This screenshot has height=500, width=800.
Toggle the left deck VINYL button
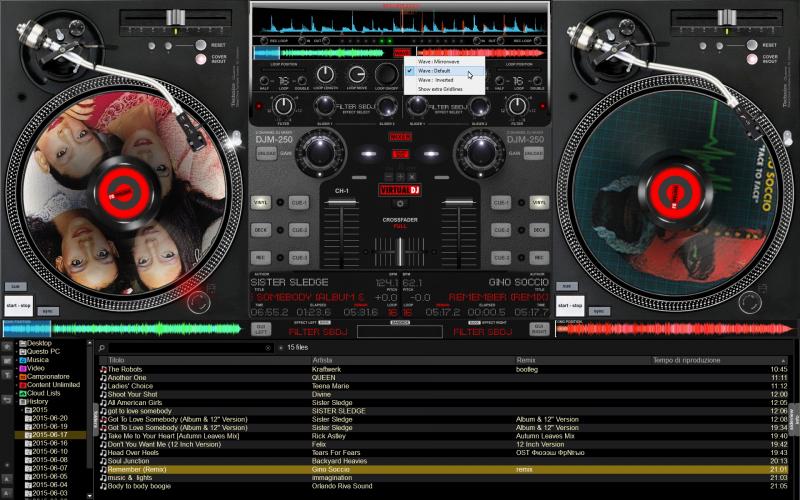click(261, 203)
